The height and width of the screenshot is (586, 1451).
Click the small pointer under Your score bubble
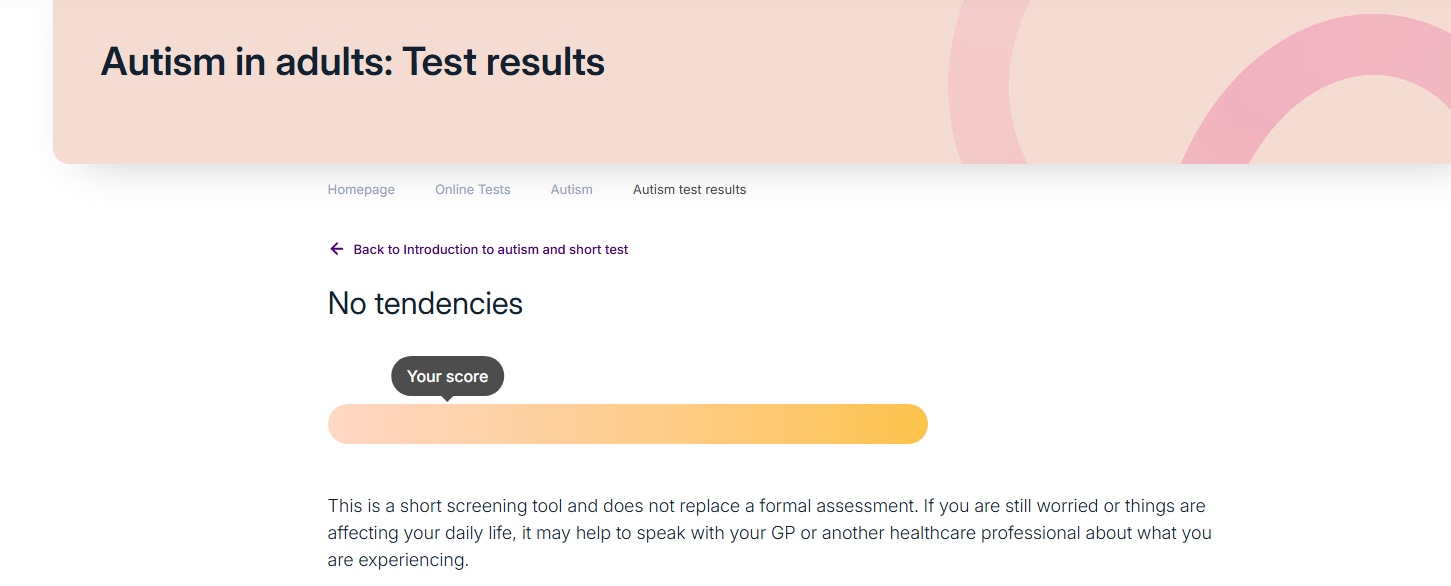click(447, 398)
